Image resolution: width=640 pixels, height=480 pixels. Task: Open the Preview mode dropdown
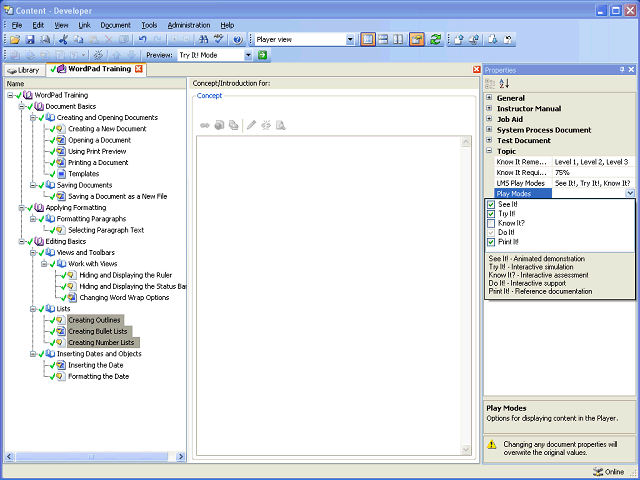point(248,55)
